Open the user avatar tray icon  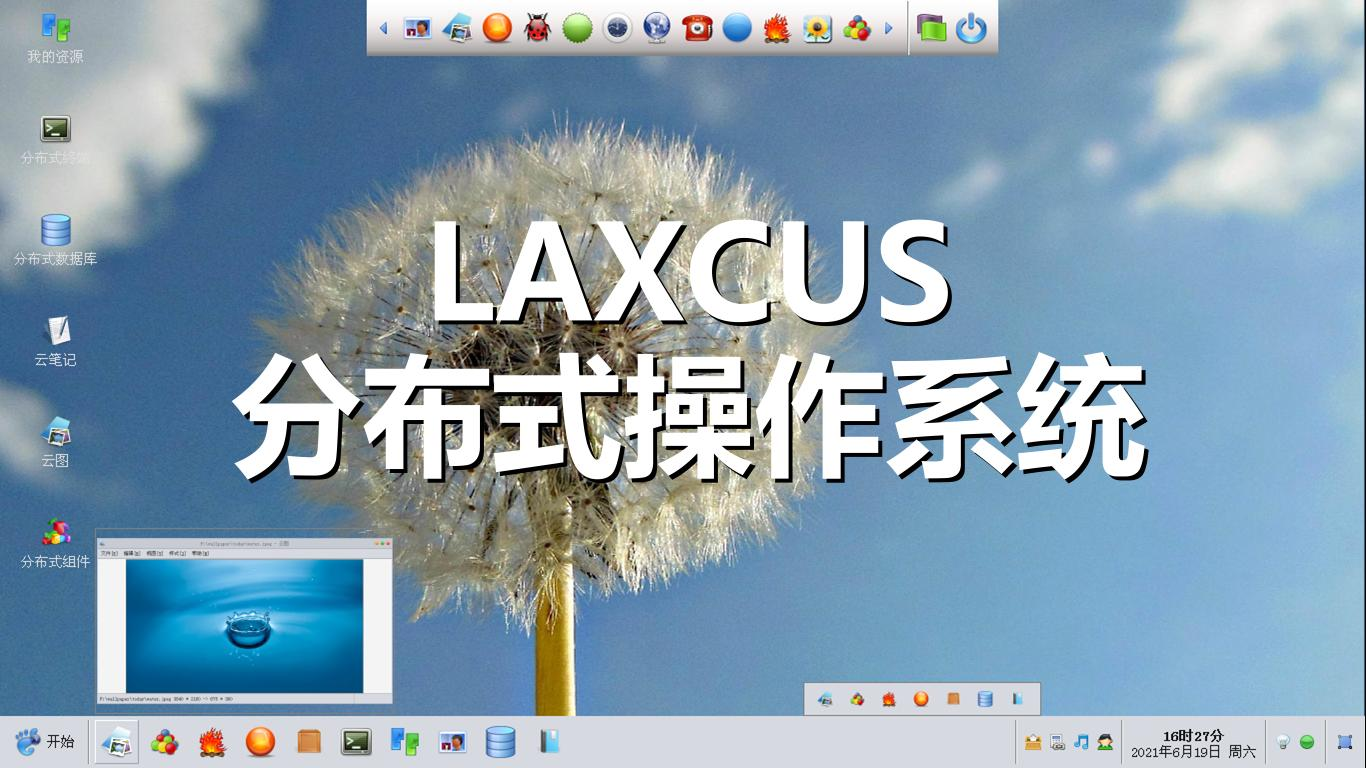(x=1105, y=742)
